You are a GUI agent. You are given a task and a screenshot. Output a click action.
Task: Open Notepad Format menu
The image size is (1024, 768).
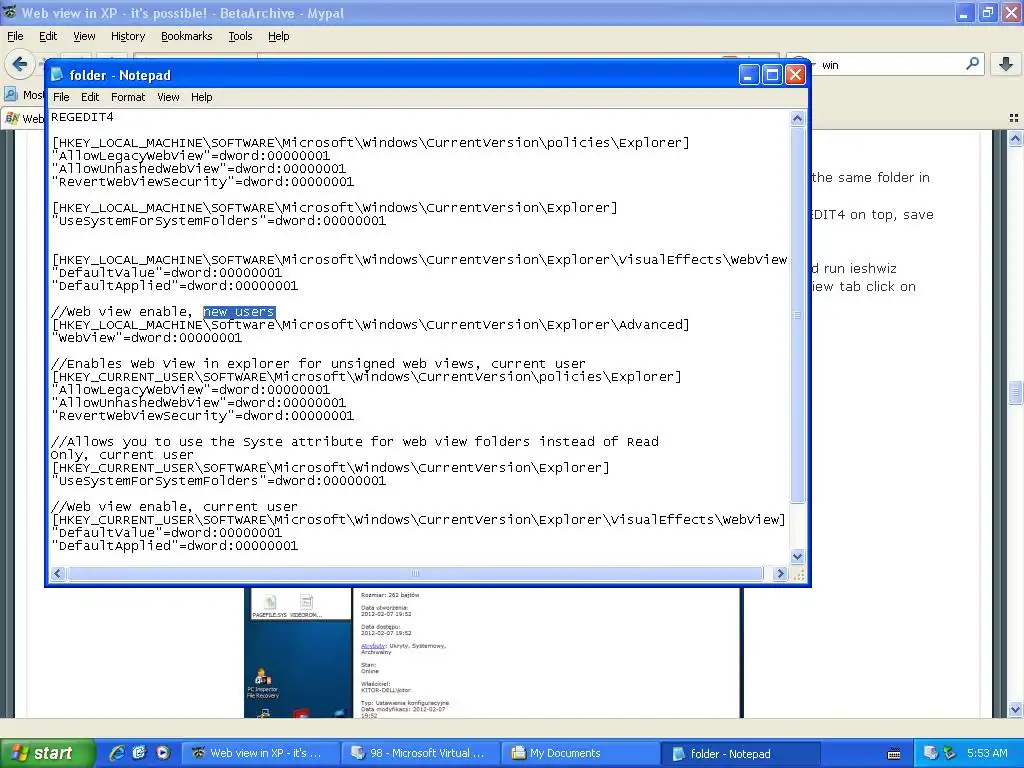click(x=128, y=97)
